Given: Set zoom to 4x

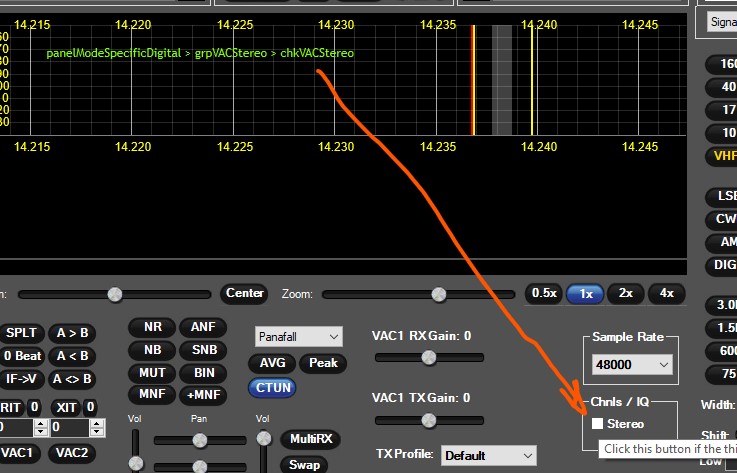Looking at the screenshot, I should (x=667, y=294).
